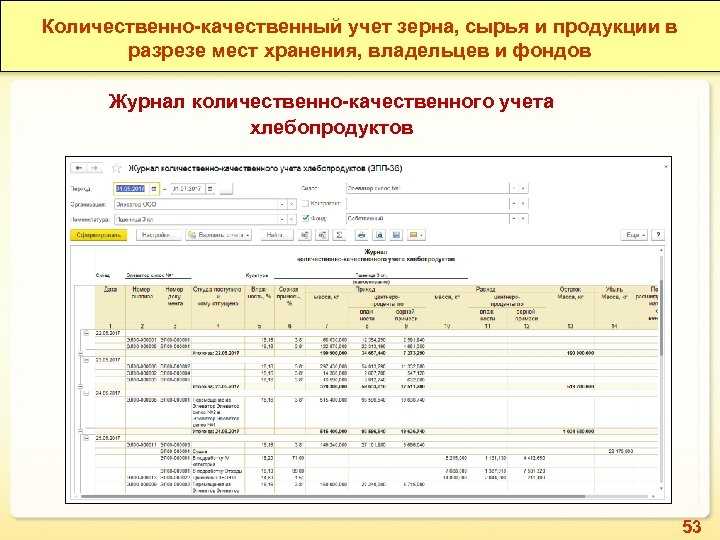Image resolution: width=720 pixels, height=540 pixels.
Task: Click the period start date field
Action: pyautogui.click(x=131, y=189)
